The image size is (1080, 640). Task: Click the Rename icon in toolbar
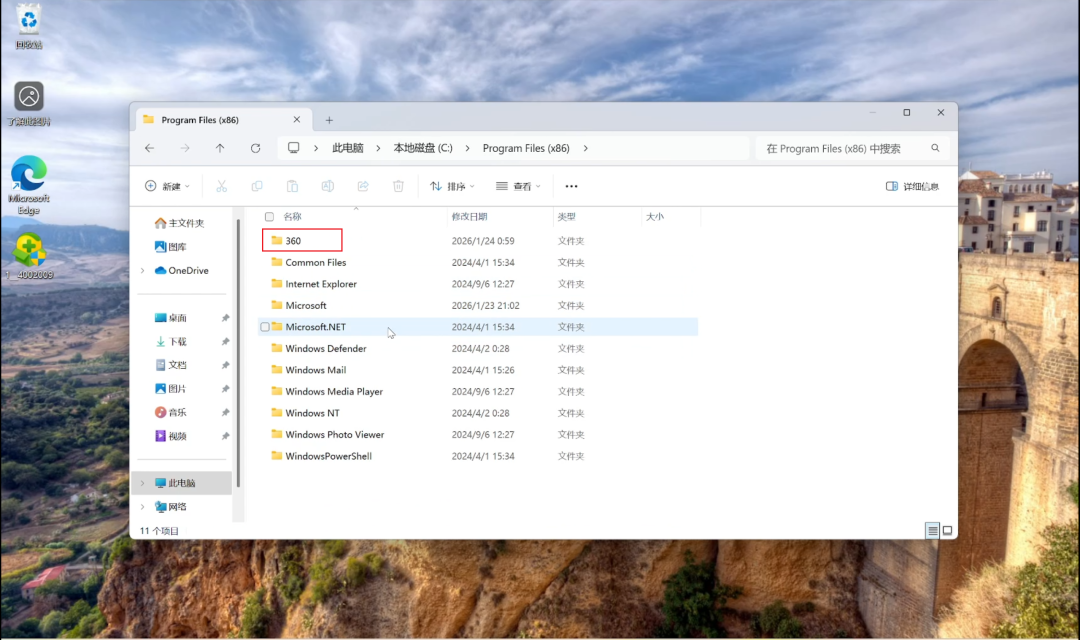tap(328, 186)
